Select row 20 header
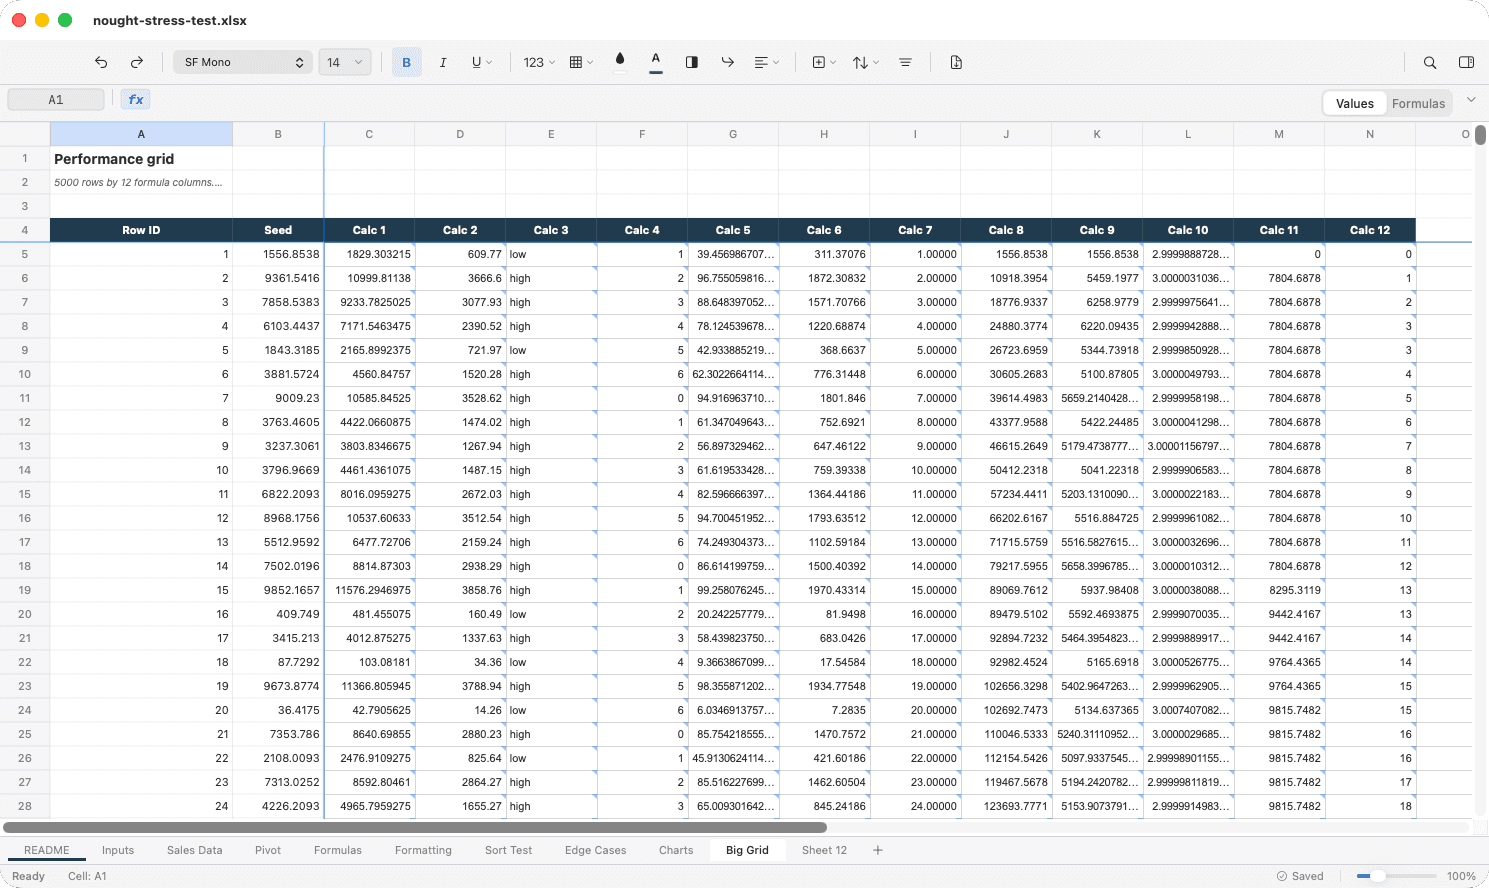1489x888 pixels. coord(25,614)
